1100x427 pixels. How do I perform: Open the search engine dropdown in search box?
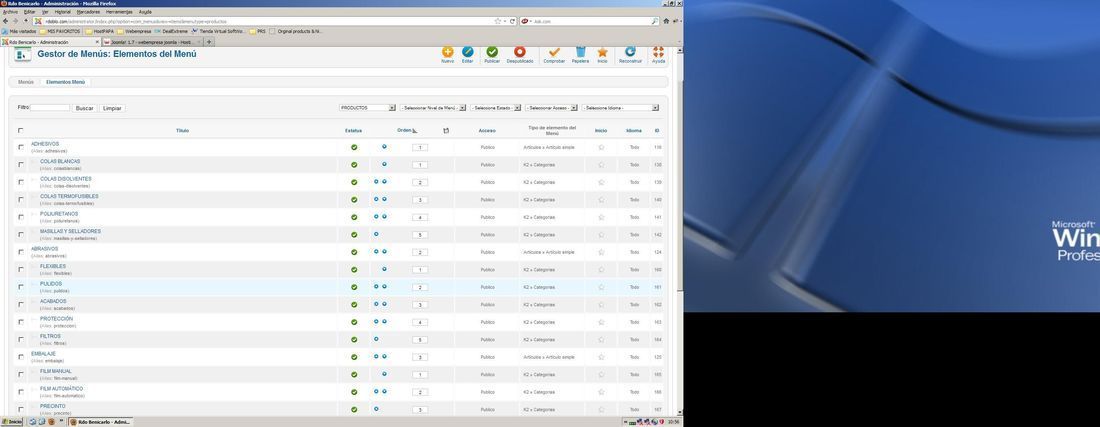pyautogui.click(x=525, y=21)
